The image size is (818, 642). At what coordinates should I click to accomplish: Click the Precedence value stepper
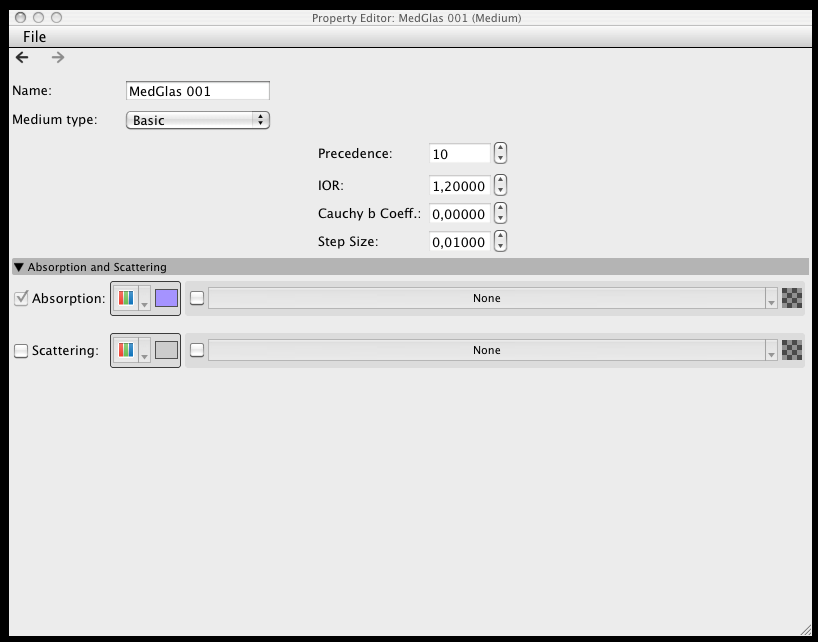pyautogui.click(x=501, y=154)
